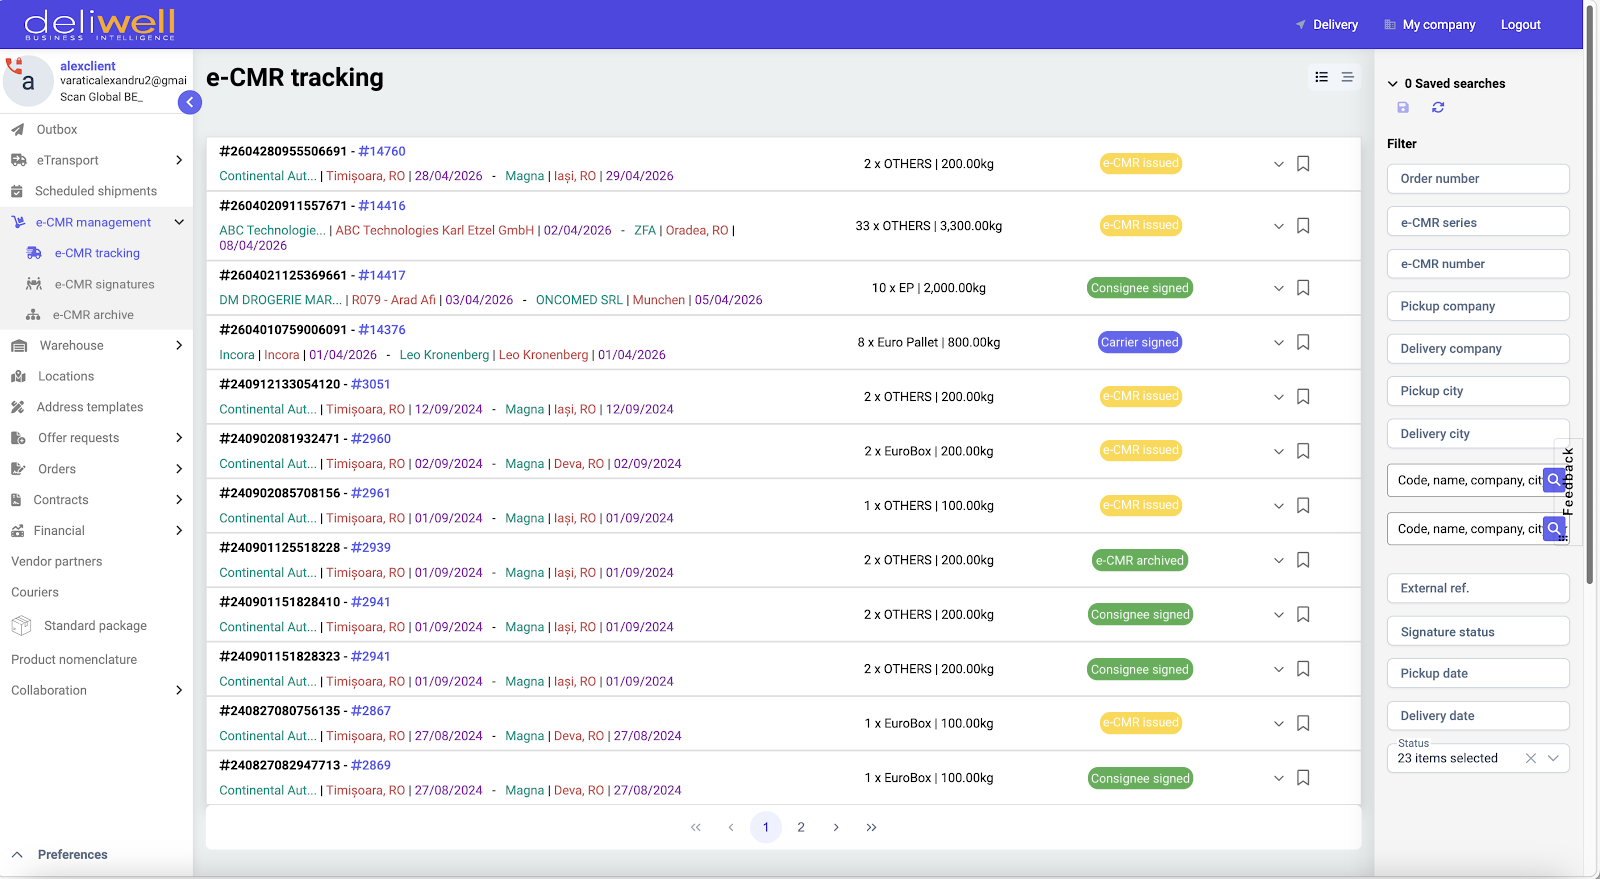1600x879 pixels.
Task: Refresh saved searches
Action: point(1438,107)
